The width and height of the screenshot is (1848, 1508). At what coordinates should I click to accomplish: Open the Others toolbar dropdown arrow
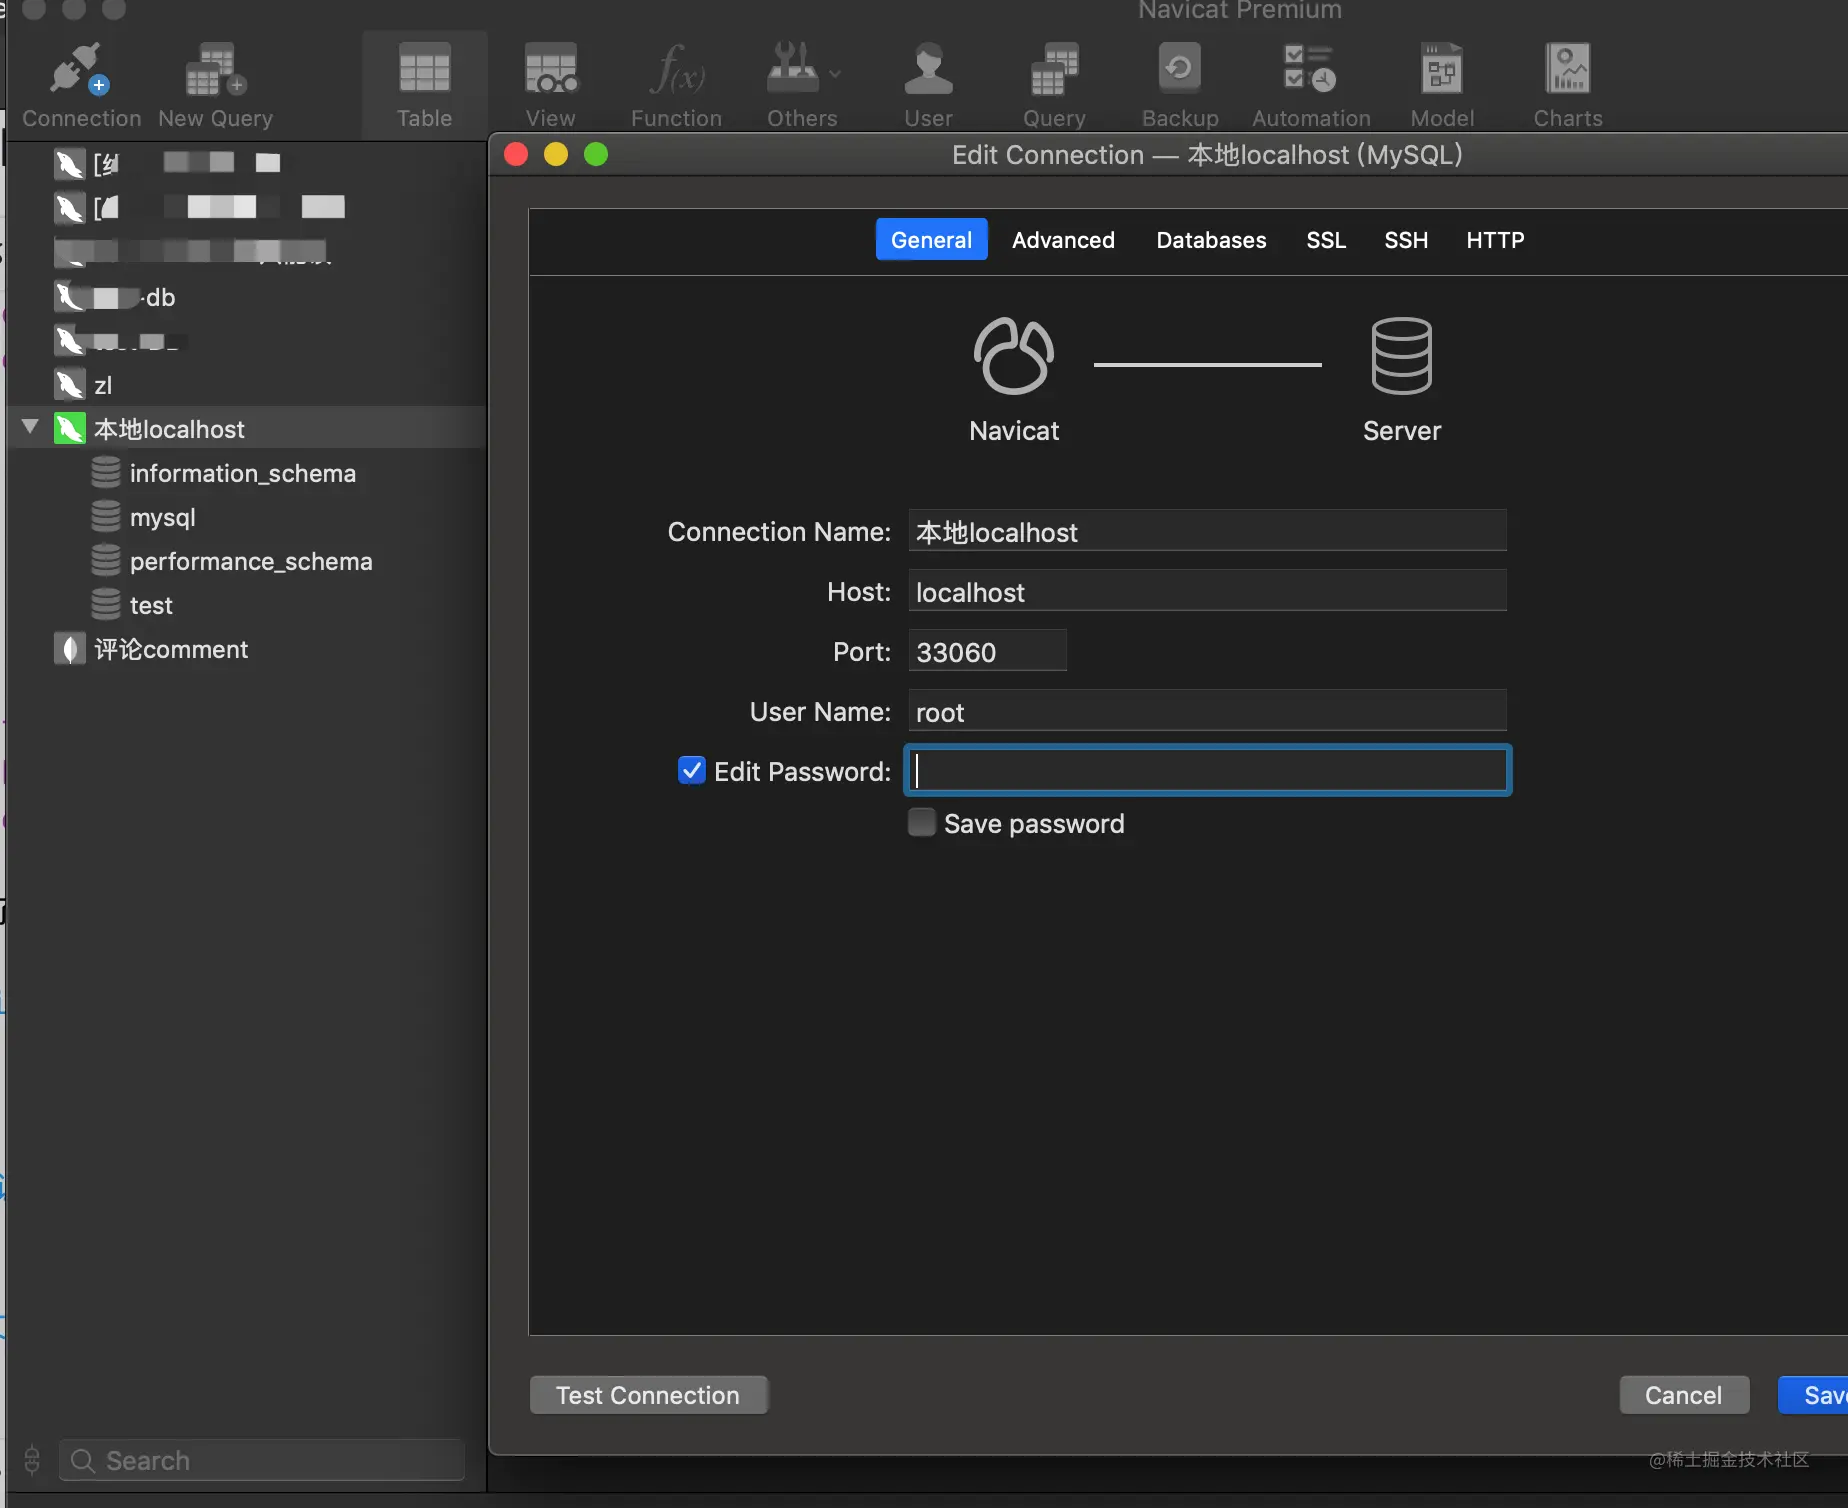pyautogui.click(x=835, y=73)
